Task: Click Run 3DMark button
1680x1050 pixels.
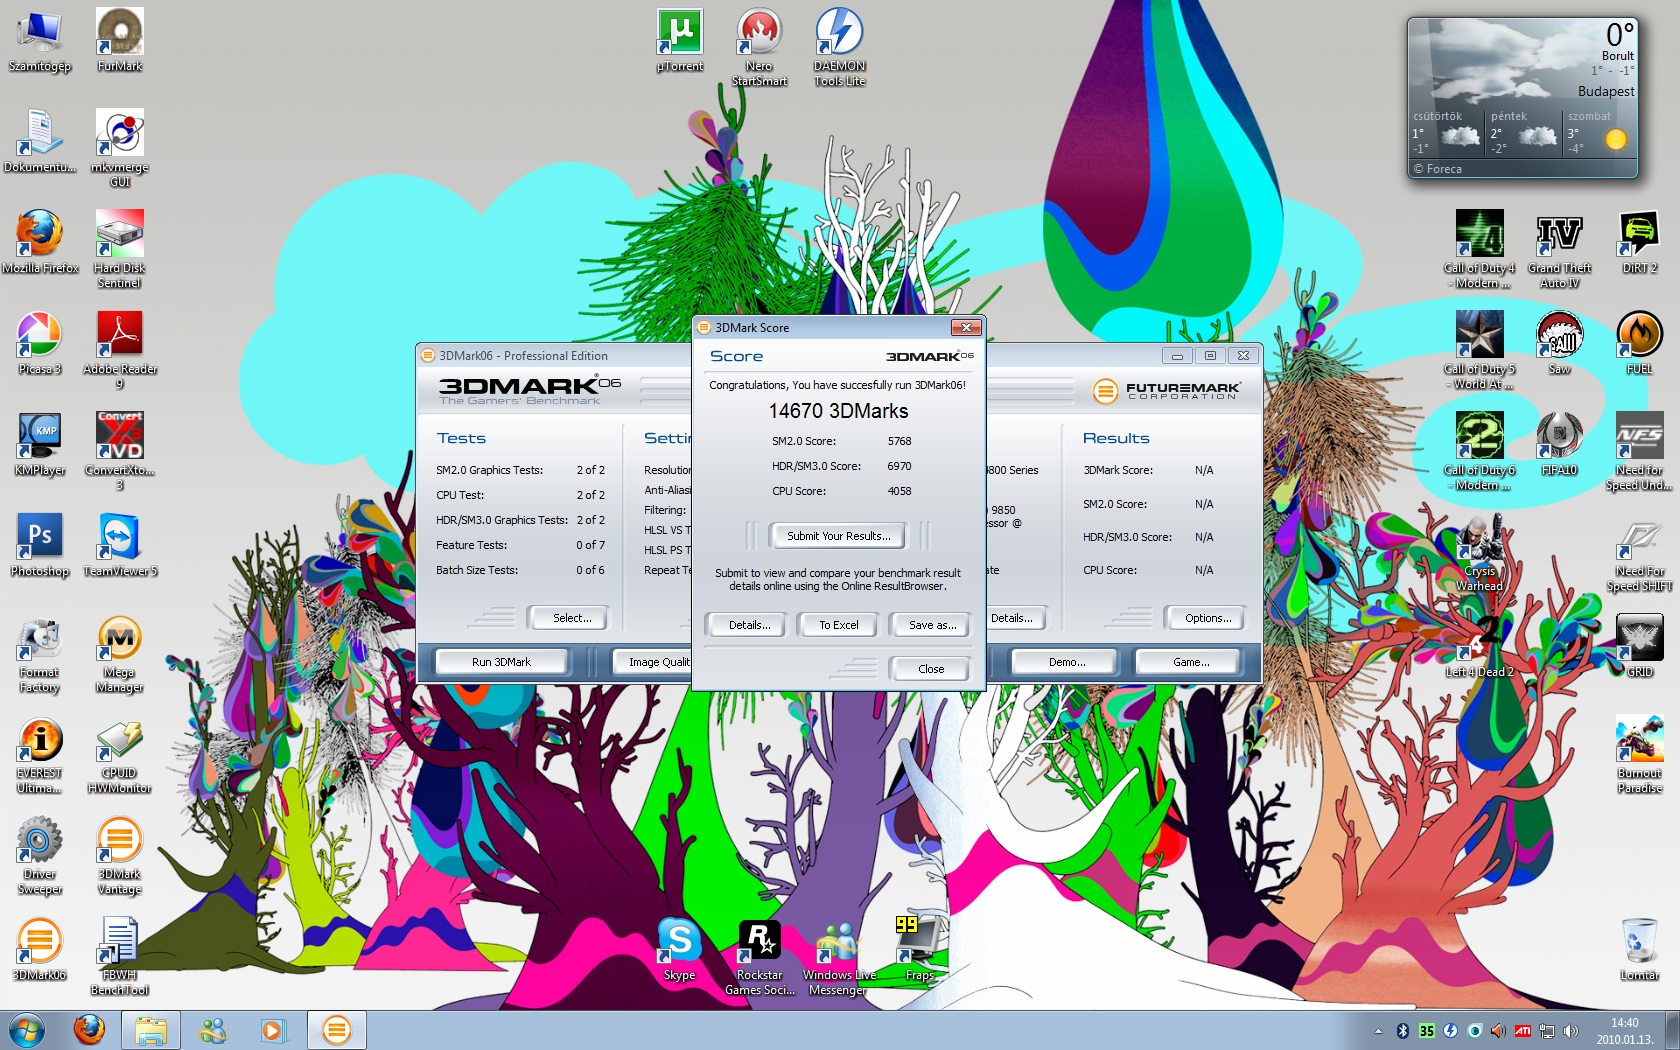Action: point(501,662)
